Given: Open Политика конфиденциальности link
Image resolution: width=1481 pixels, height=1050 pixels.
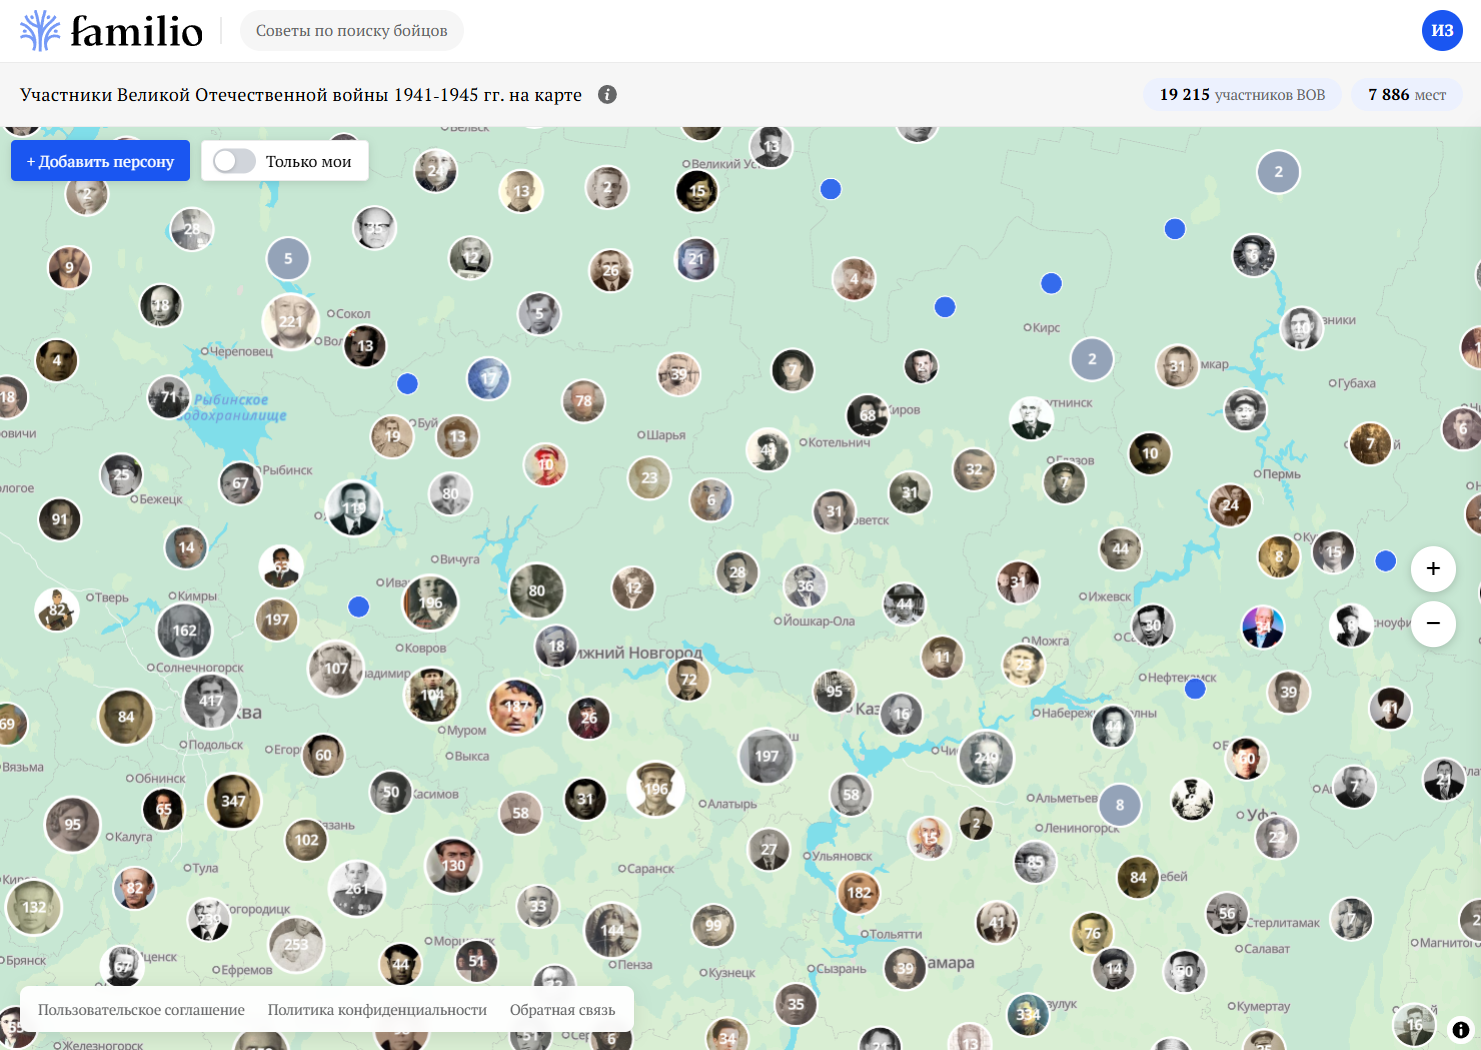Looking at the screenshot, I should pyautogui.click(x=377, y=1010).
